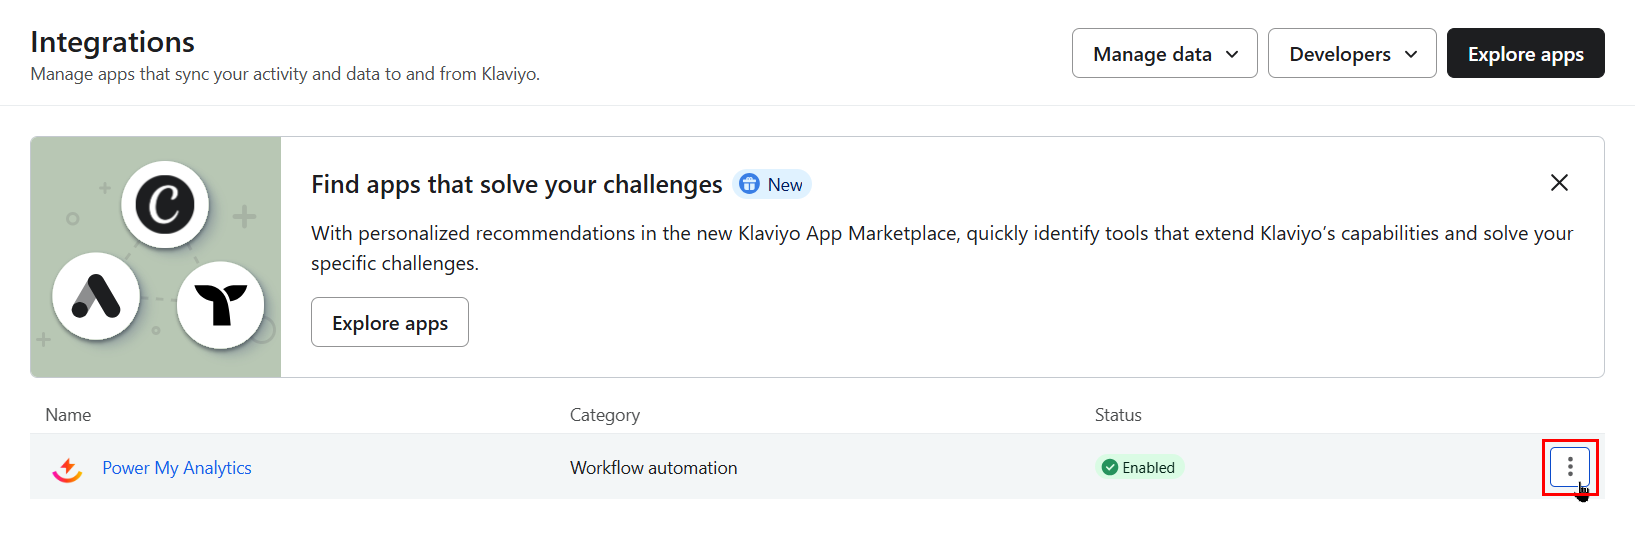This screenshot has width=1635, height=534.
Task: Click the Status column header
Action: click(1117, 415)
